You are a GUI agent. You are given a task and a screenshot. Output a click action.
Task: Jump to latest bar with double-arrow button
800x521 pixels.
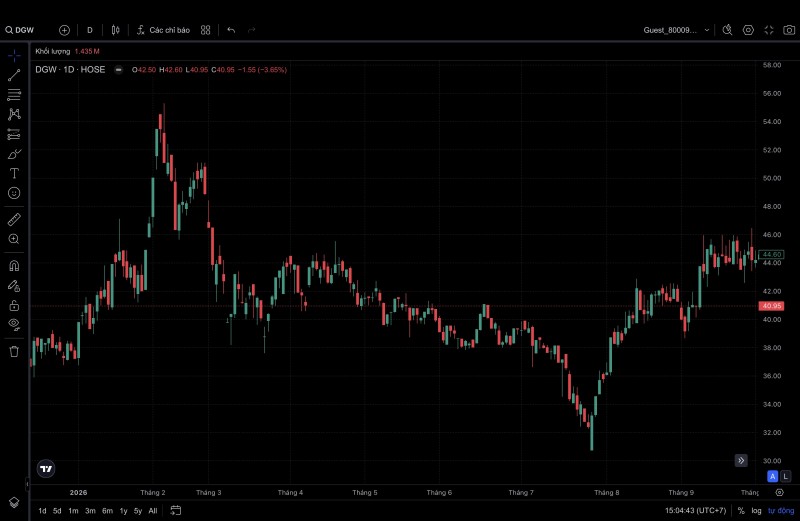pos(741,460)
